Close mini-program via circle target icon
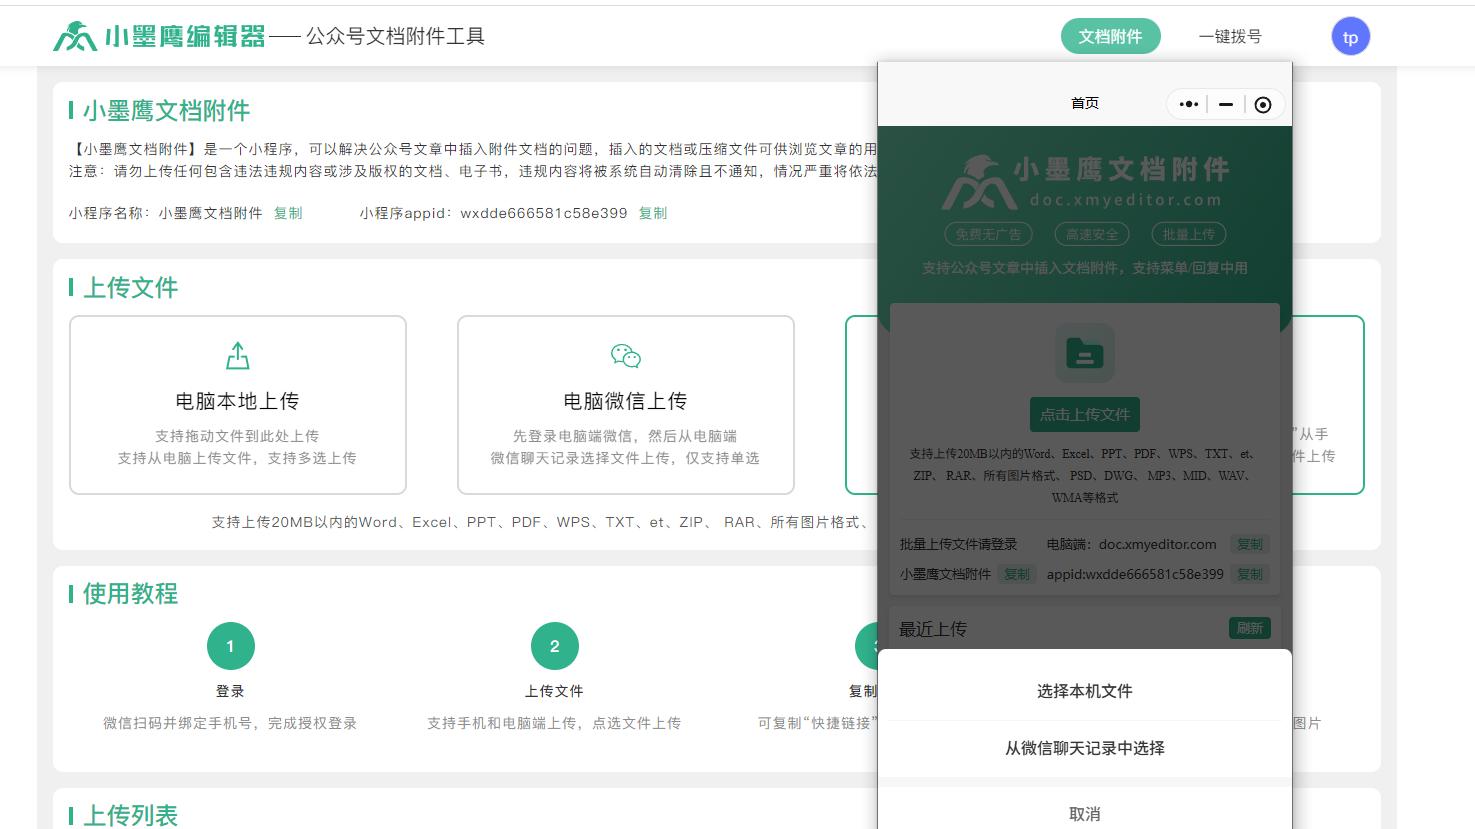Screen dimensions: 1475x829 [x=1263, y=104]
